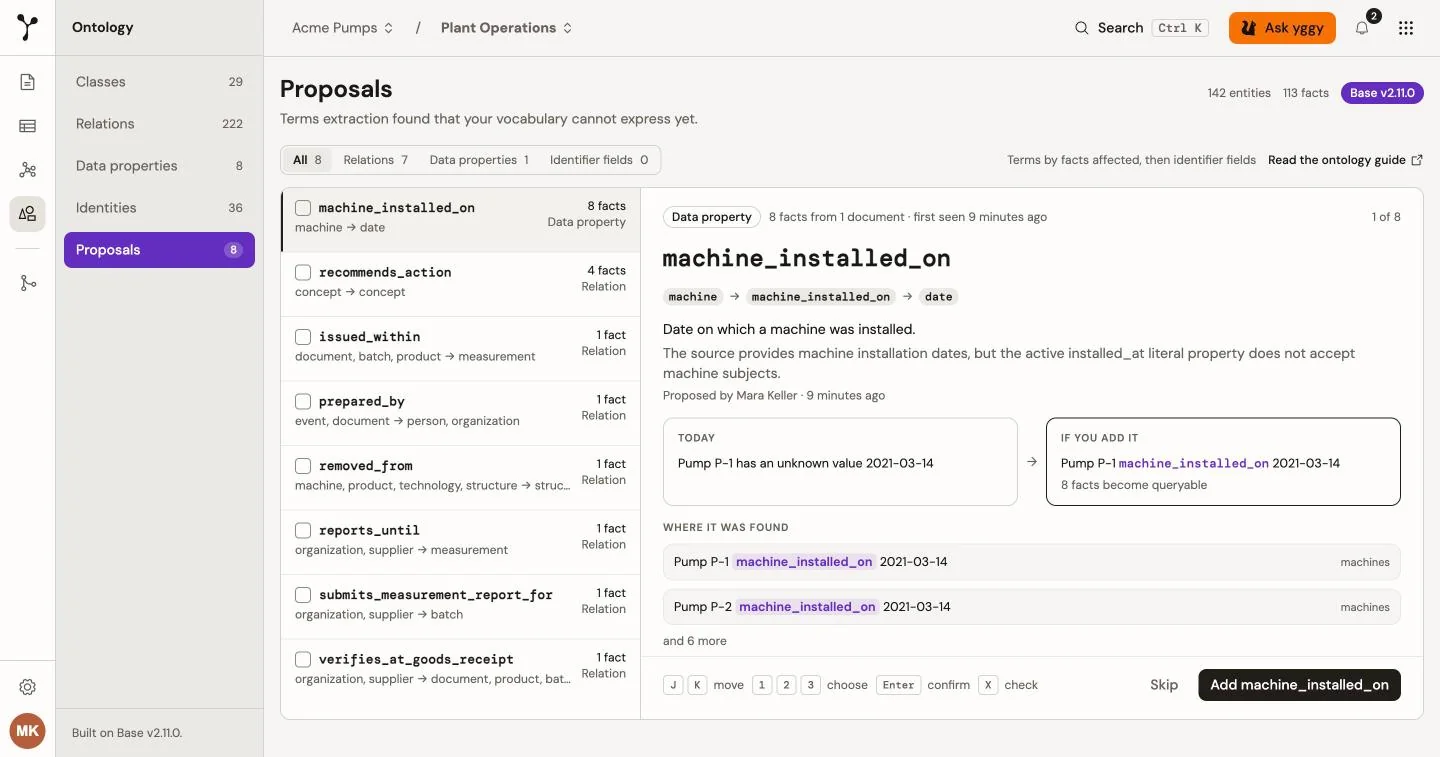Click the IF YOU ADD IT preview card
1440x757 pixels.
(1223, 462)
